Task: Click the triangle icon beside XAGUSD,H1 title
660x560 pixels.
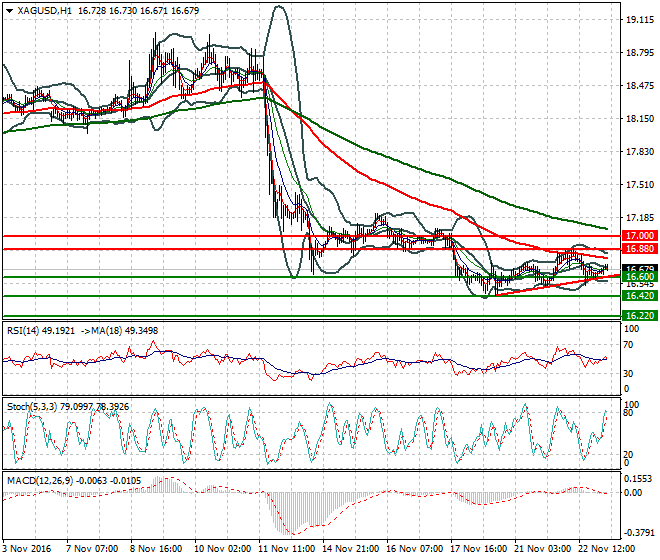Action: click(x=8, y=10)
